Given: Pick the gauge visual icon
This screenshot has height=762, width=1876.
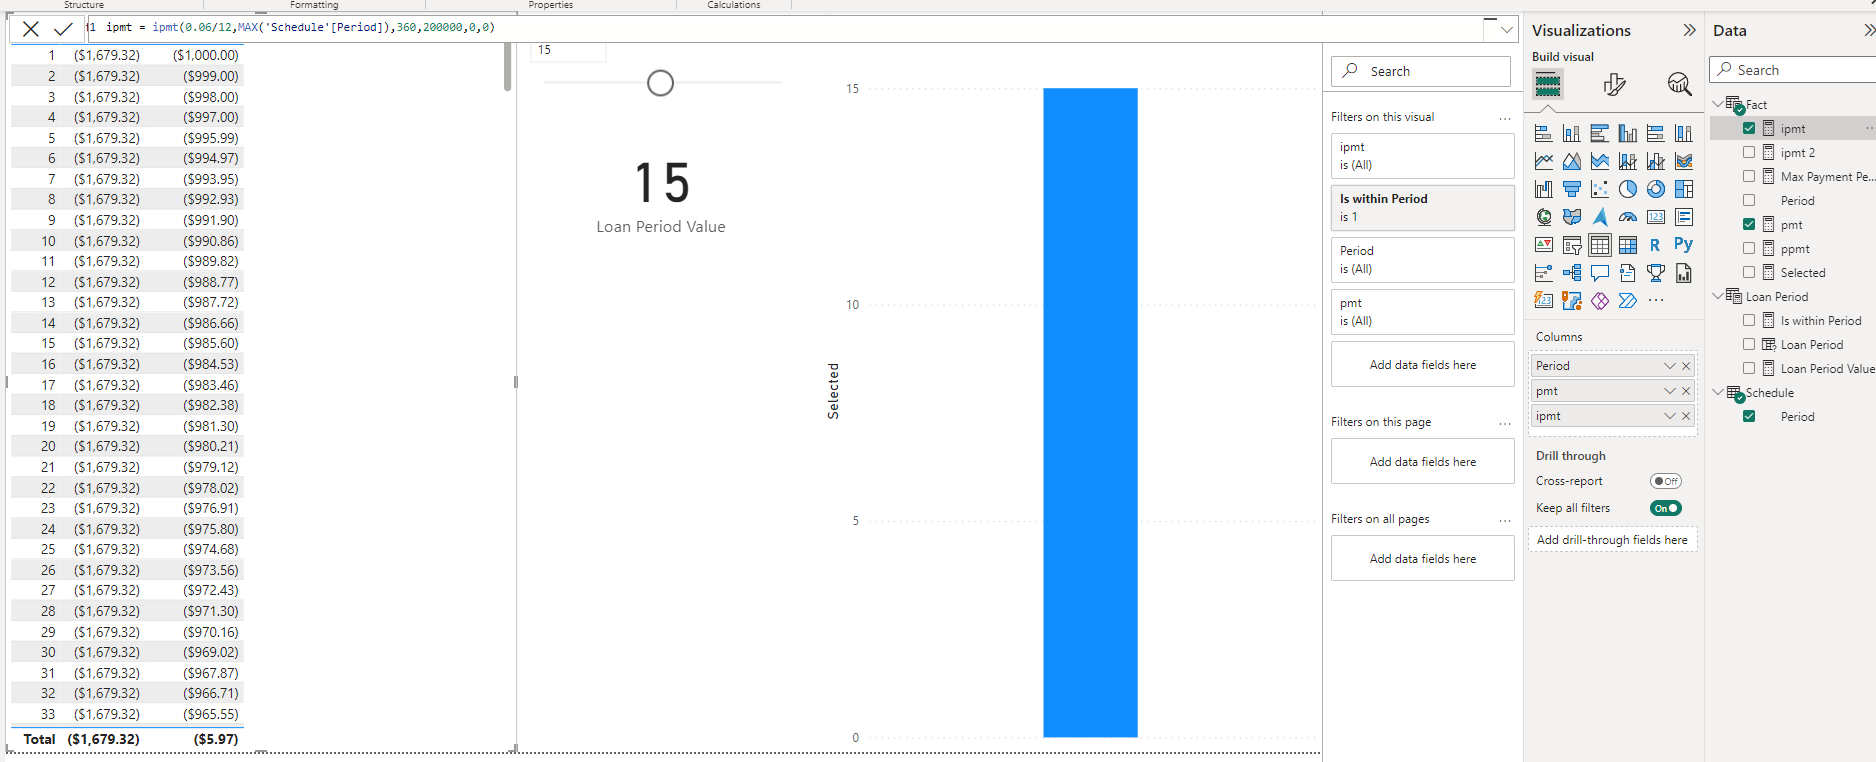Looking at the screenshot, I should [x=1628, y=217].
